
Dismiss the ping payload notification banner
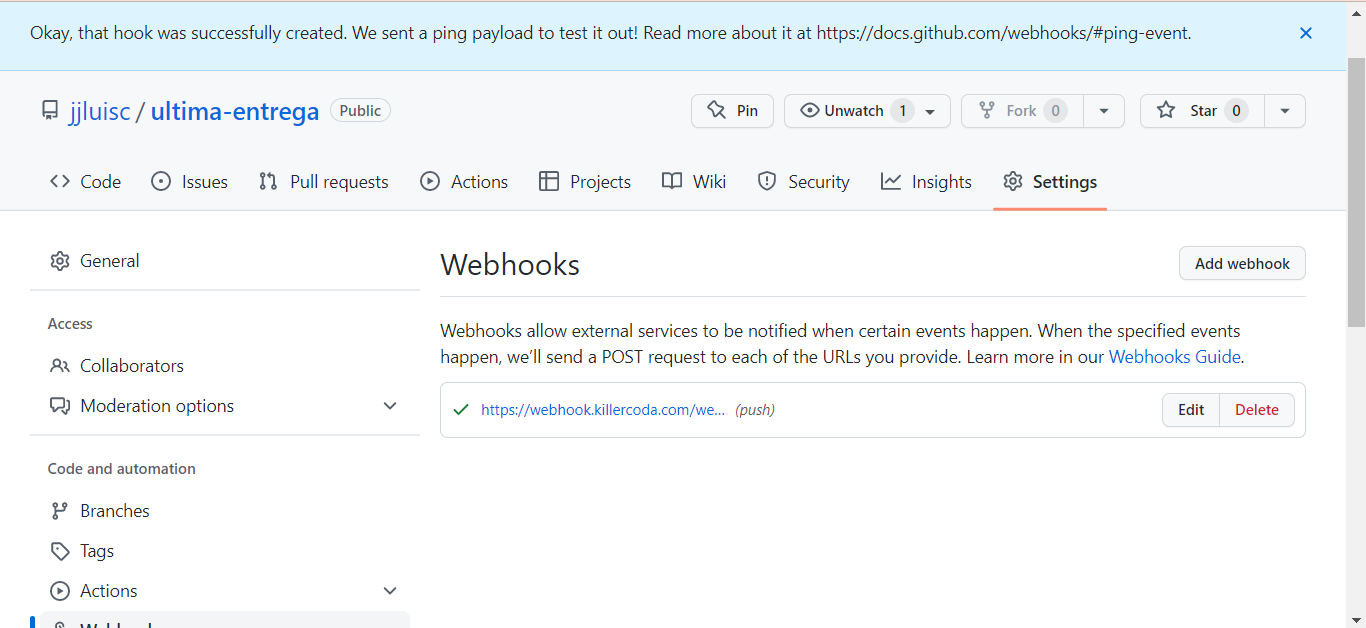click(1306, 32)
